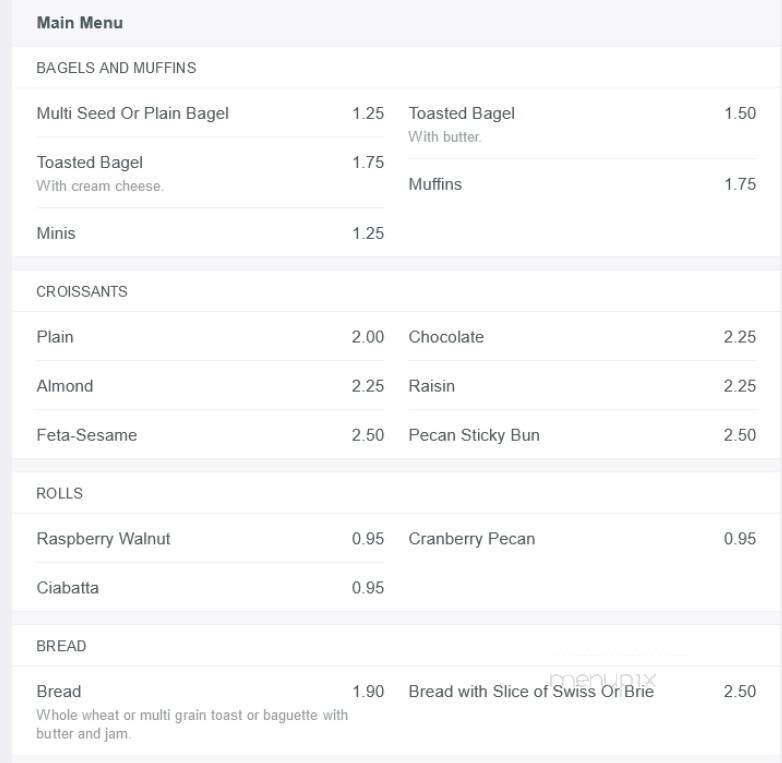Click Toasted Bagel with butter item
The width and height of the screenshot is (782, 763).
pos(462,114)
